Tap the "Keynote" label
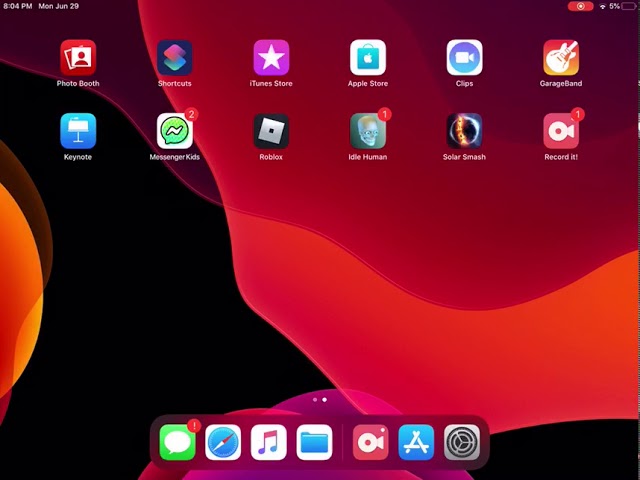The width and height of the screenshot is (640, 480). coord(78,157)
